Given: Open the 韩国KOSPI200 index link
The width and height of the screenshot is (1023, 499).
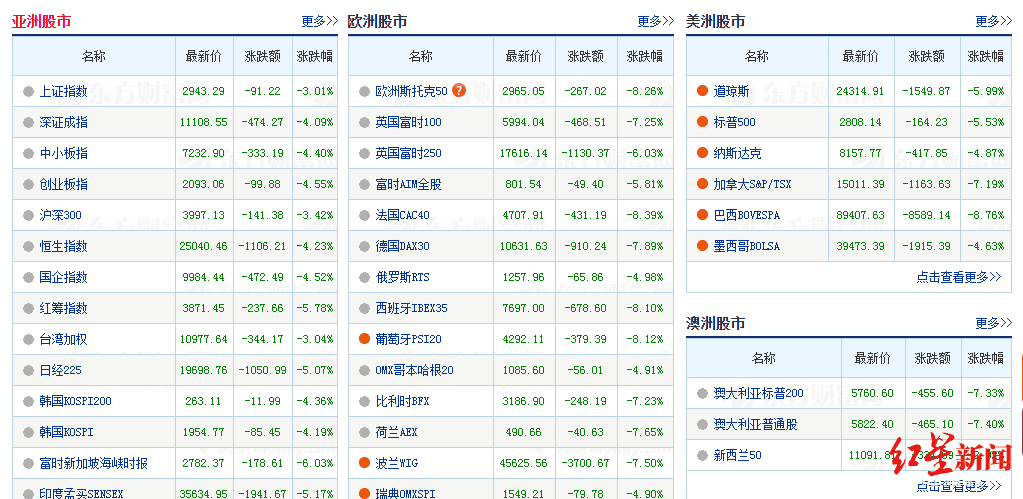Looking at the screenshot, I should click(x=76, y=401).
